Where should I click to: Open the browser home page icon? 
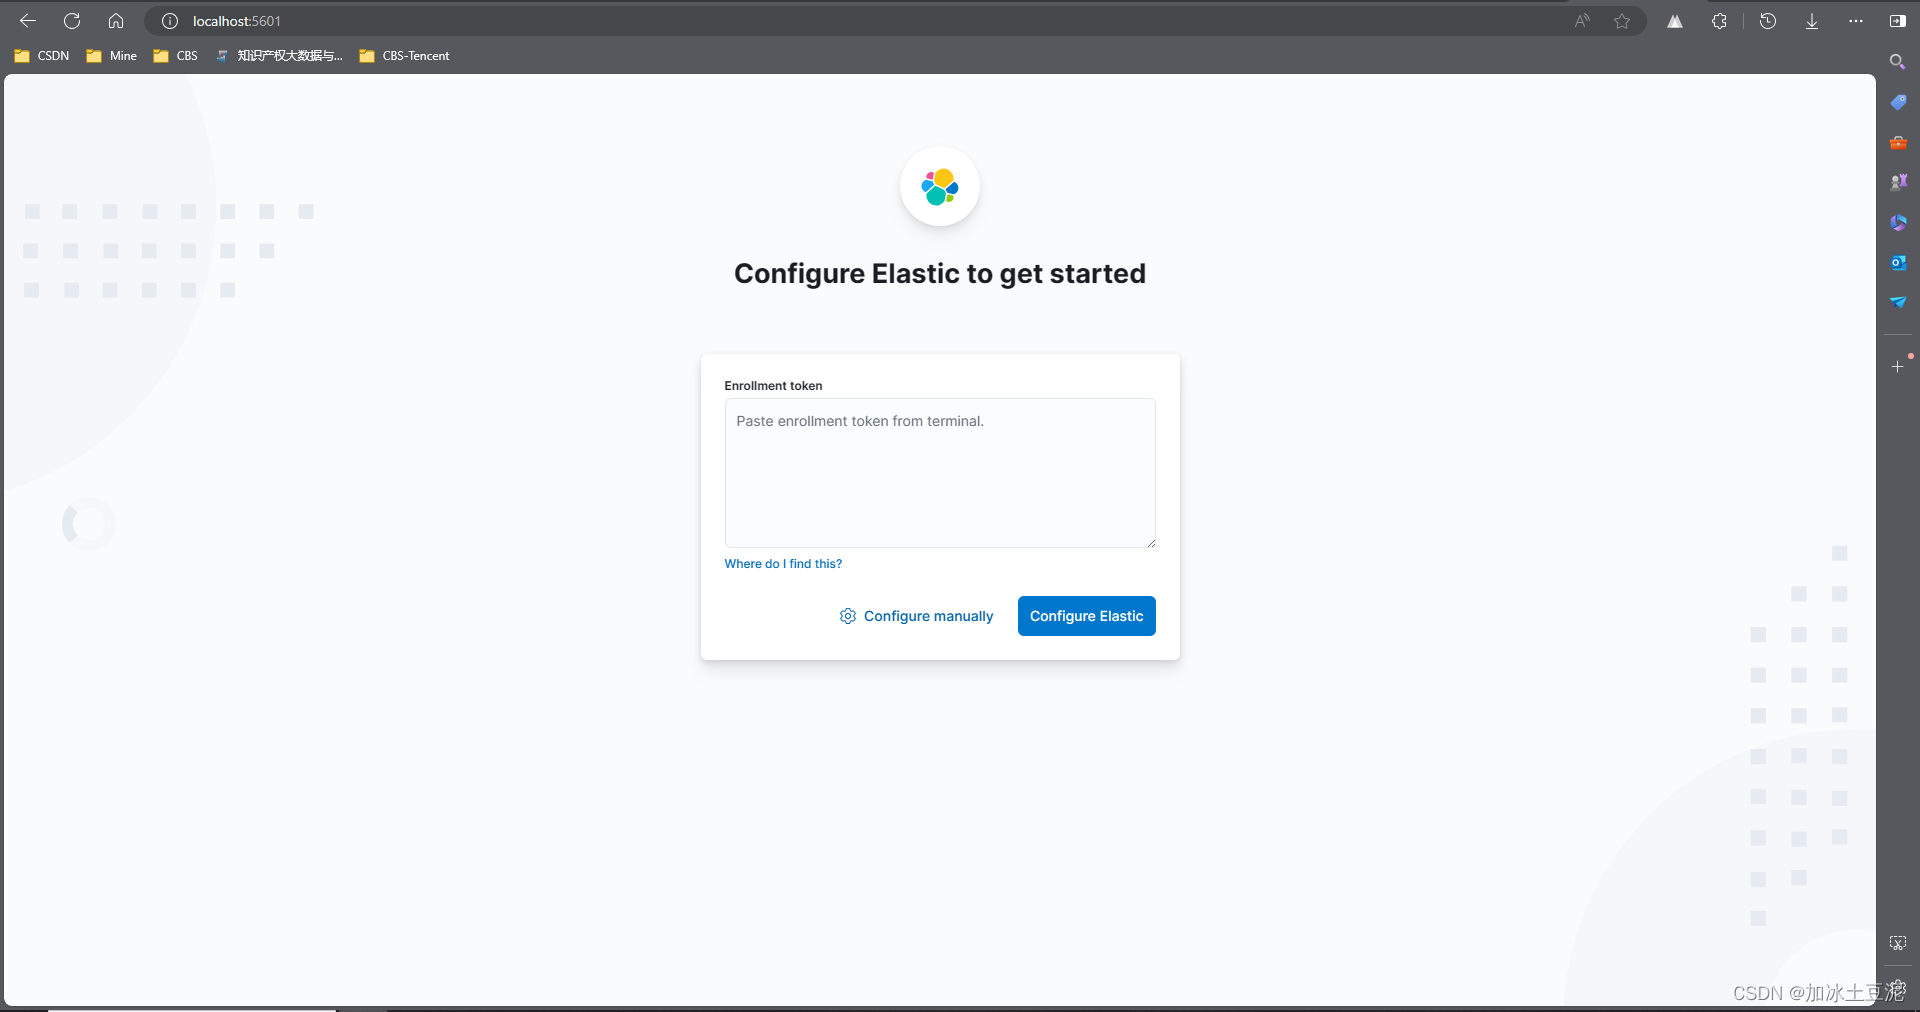[116, 21]
